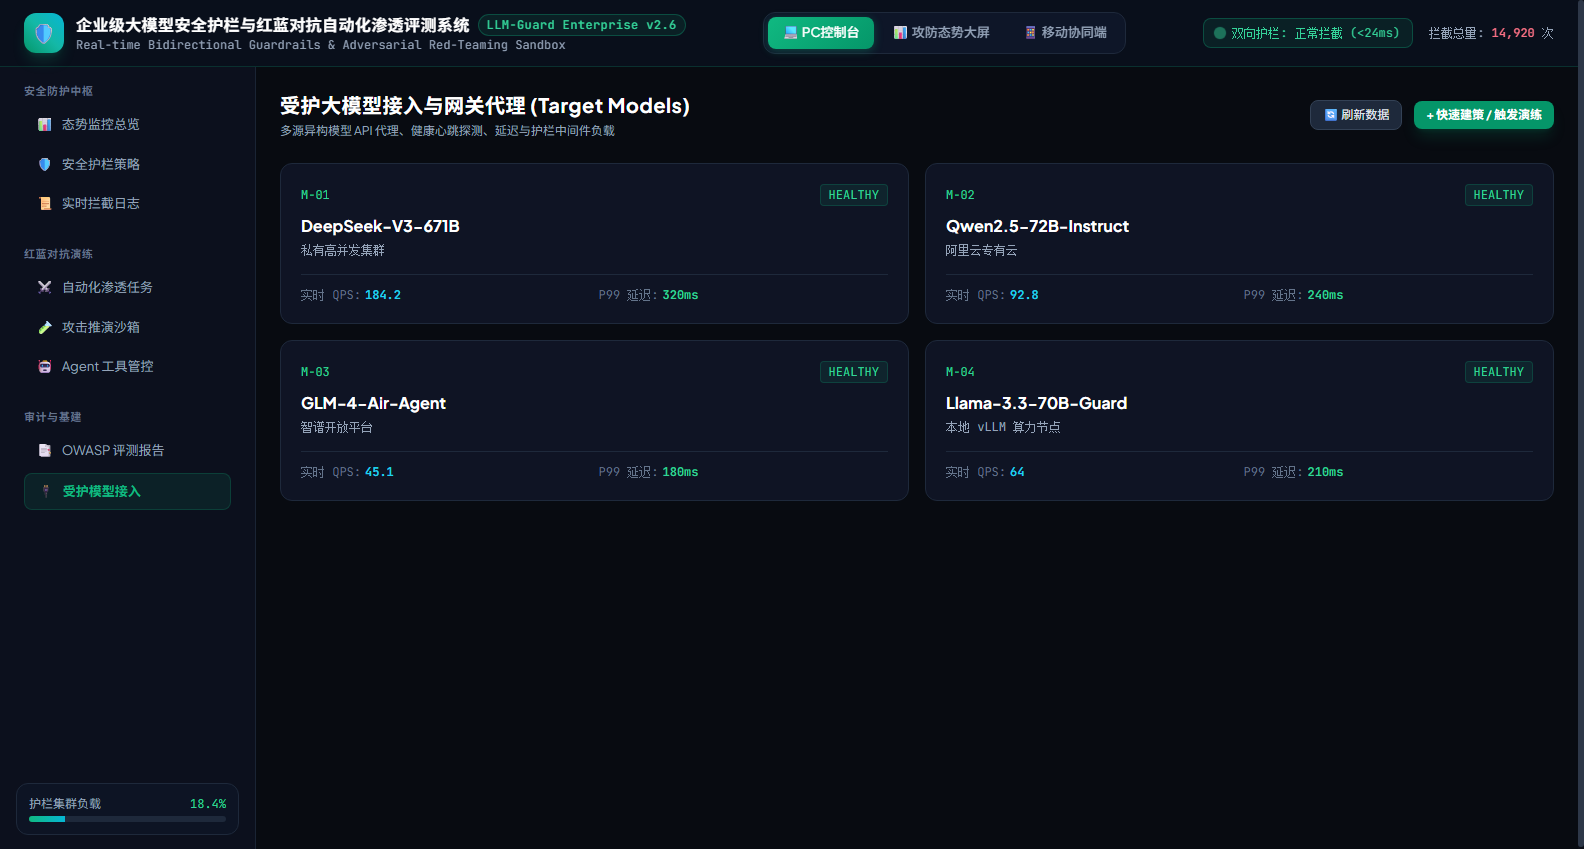Click the refresh icon on 刷新数据 button
The height and width of the screenshot is (849, 1584).
coord(1331,115)
